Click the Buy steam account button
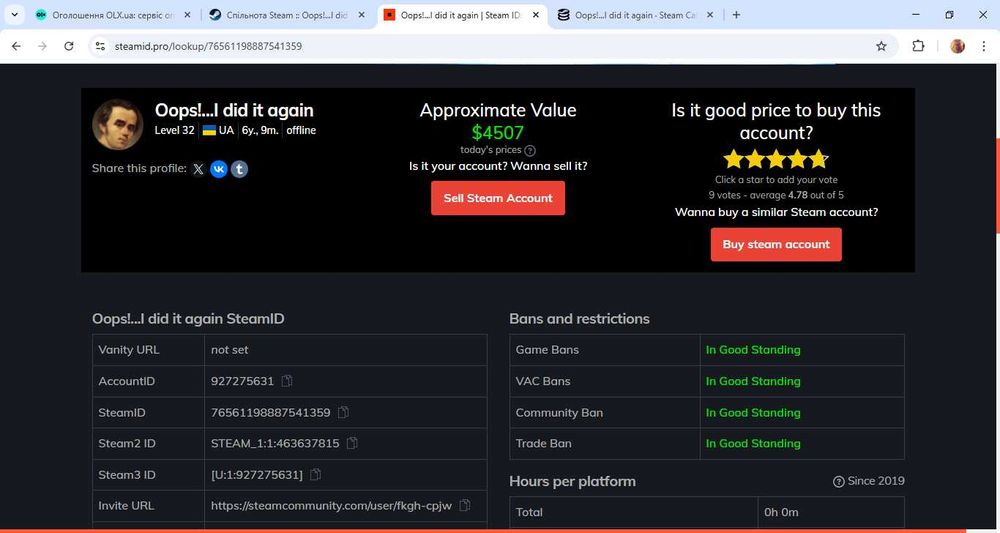Image resolution: width=1000 pixels, height=533 pixels. (x=776, y=244)
